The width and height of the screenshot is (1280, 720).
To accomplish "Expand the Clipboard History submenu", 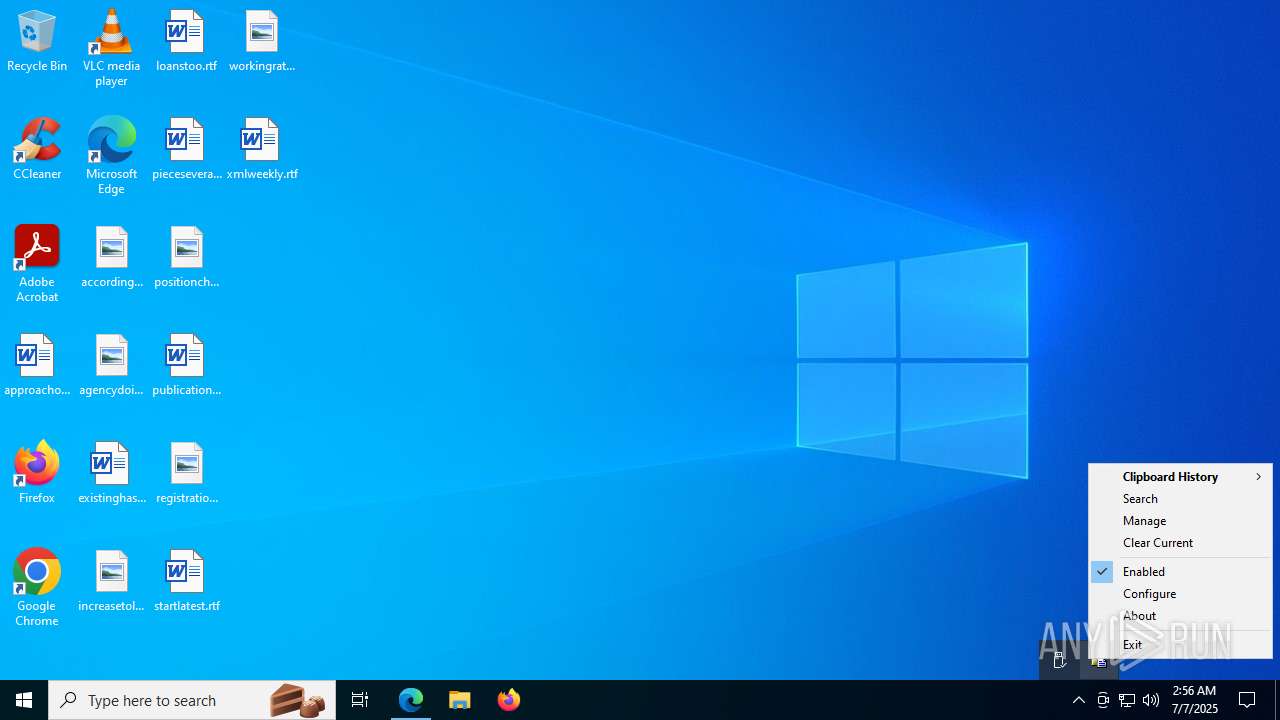I will (1180, 477).
